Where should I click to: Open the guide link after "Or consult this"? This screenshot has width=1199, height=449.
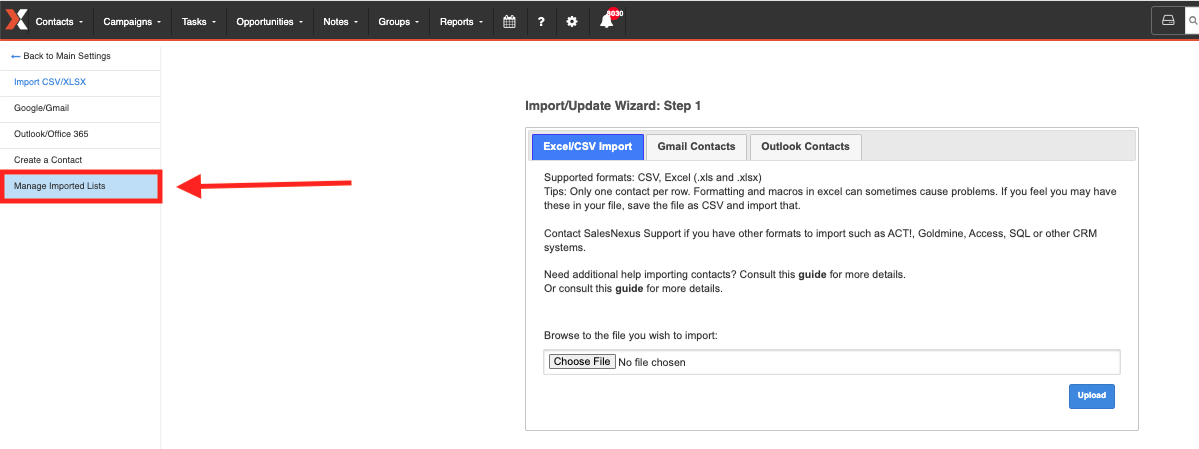pos(629,289)
